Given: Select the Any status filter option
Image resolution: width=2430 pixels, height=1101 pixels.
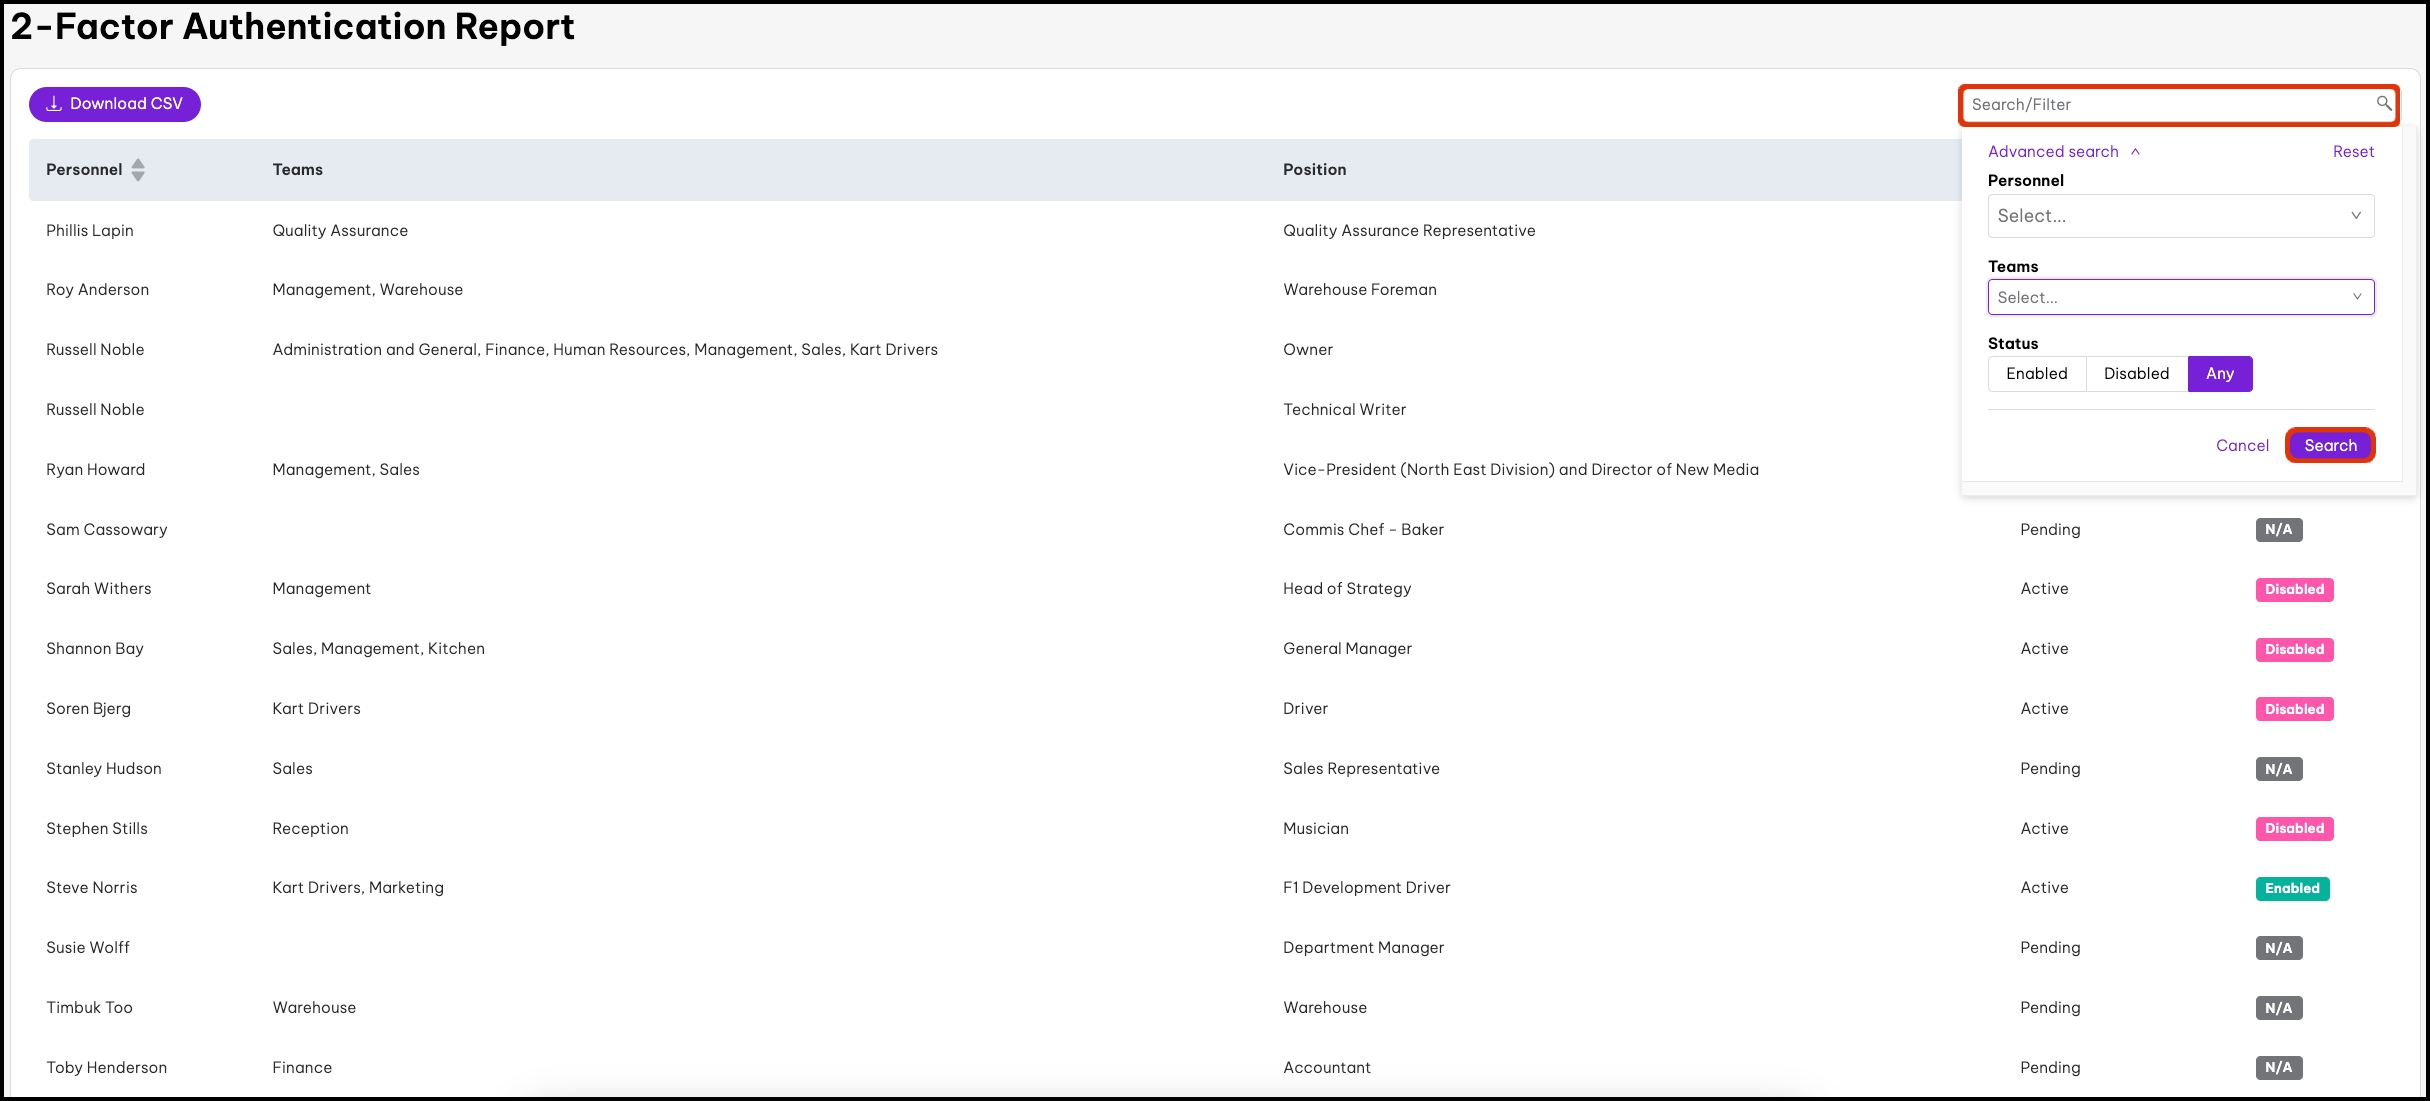Looking at the screenshot, I should point(2219,374).
